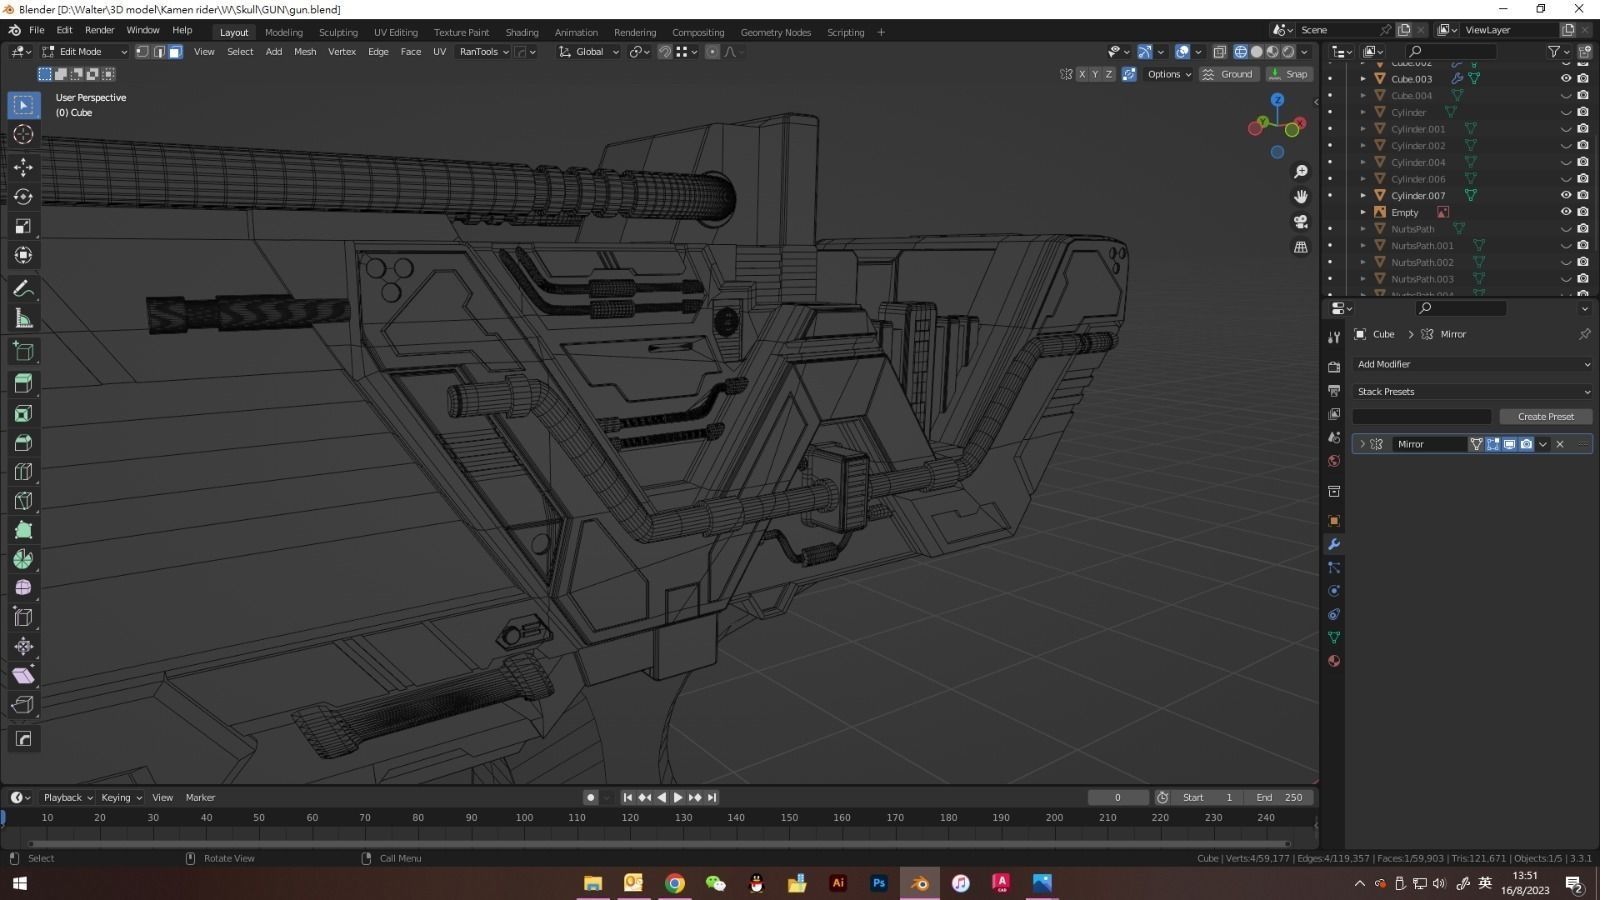Toggle X-ray display in viewport header
Viewport: 1600px width, 900px height.
click(1220, 52)
